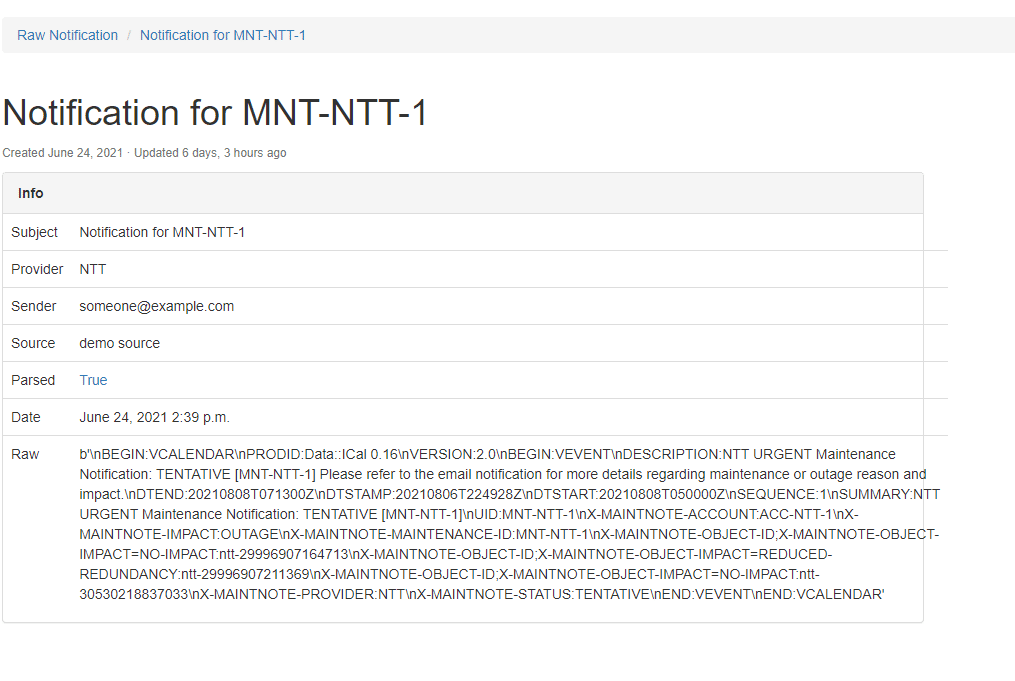
Task: Click the page heading Notification for MNT-NTT-1
Action: click(x=215, y=112)
